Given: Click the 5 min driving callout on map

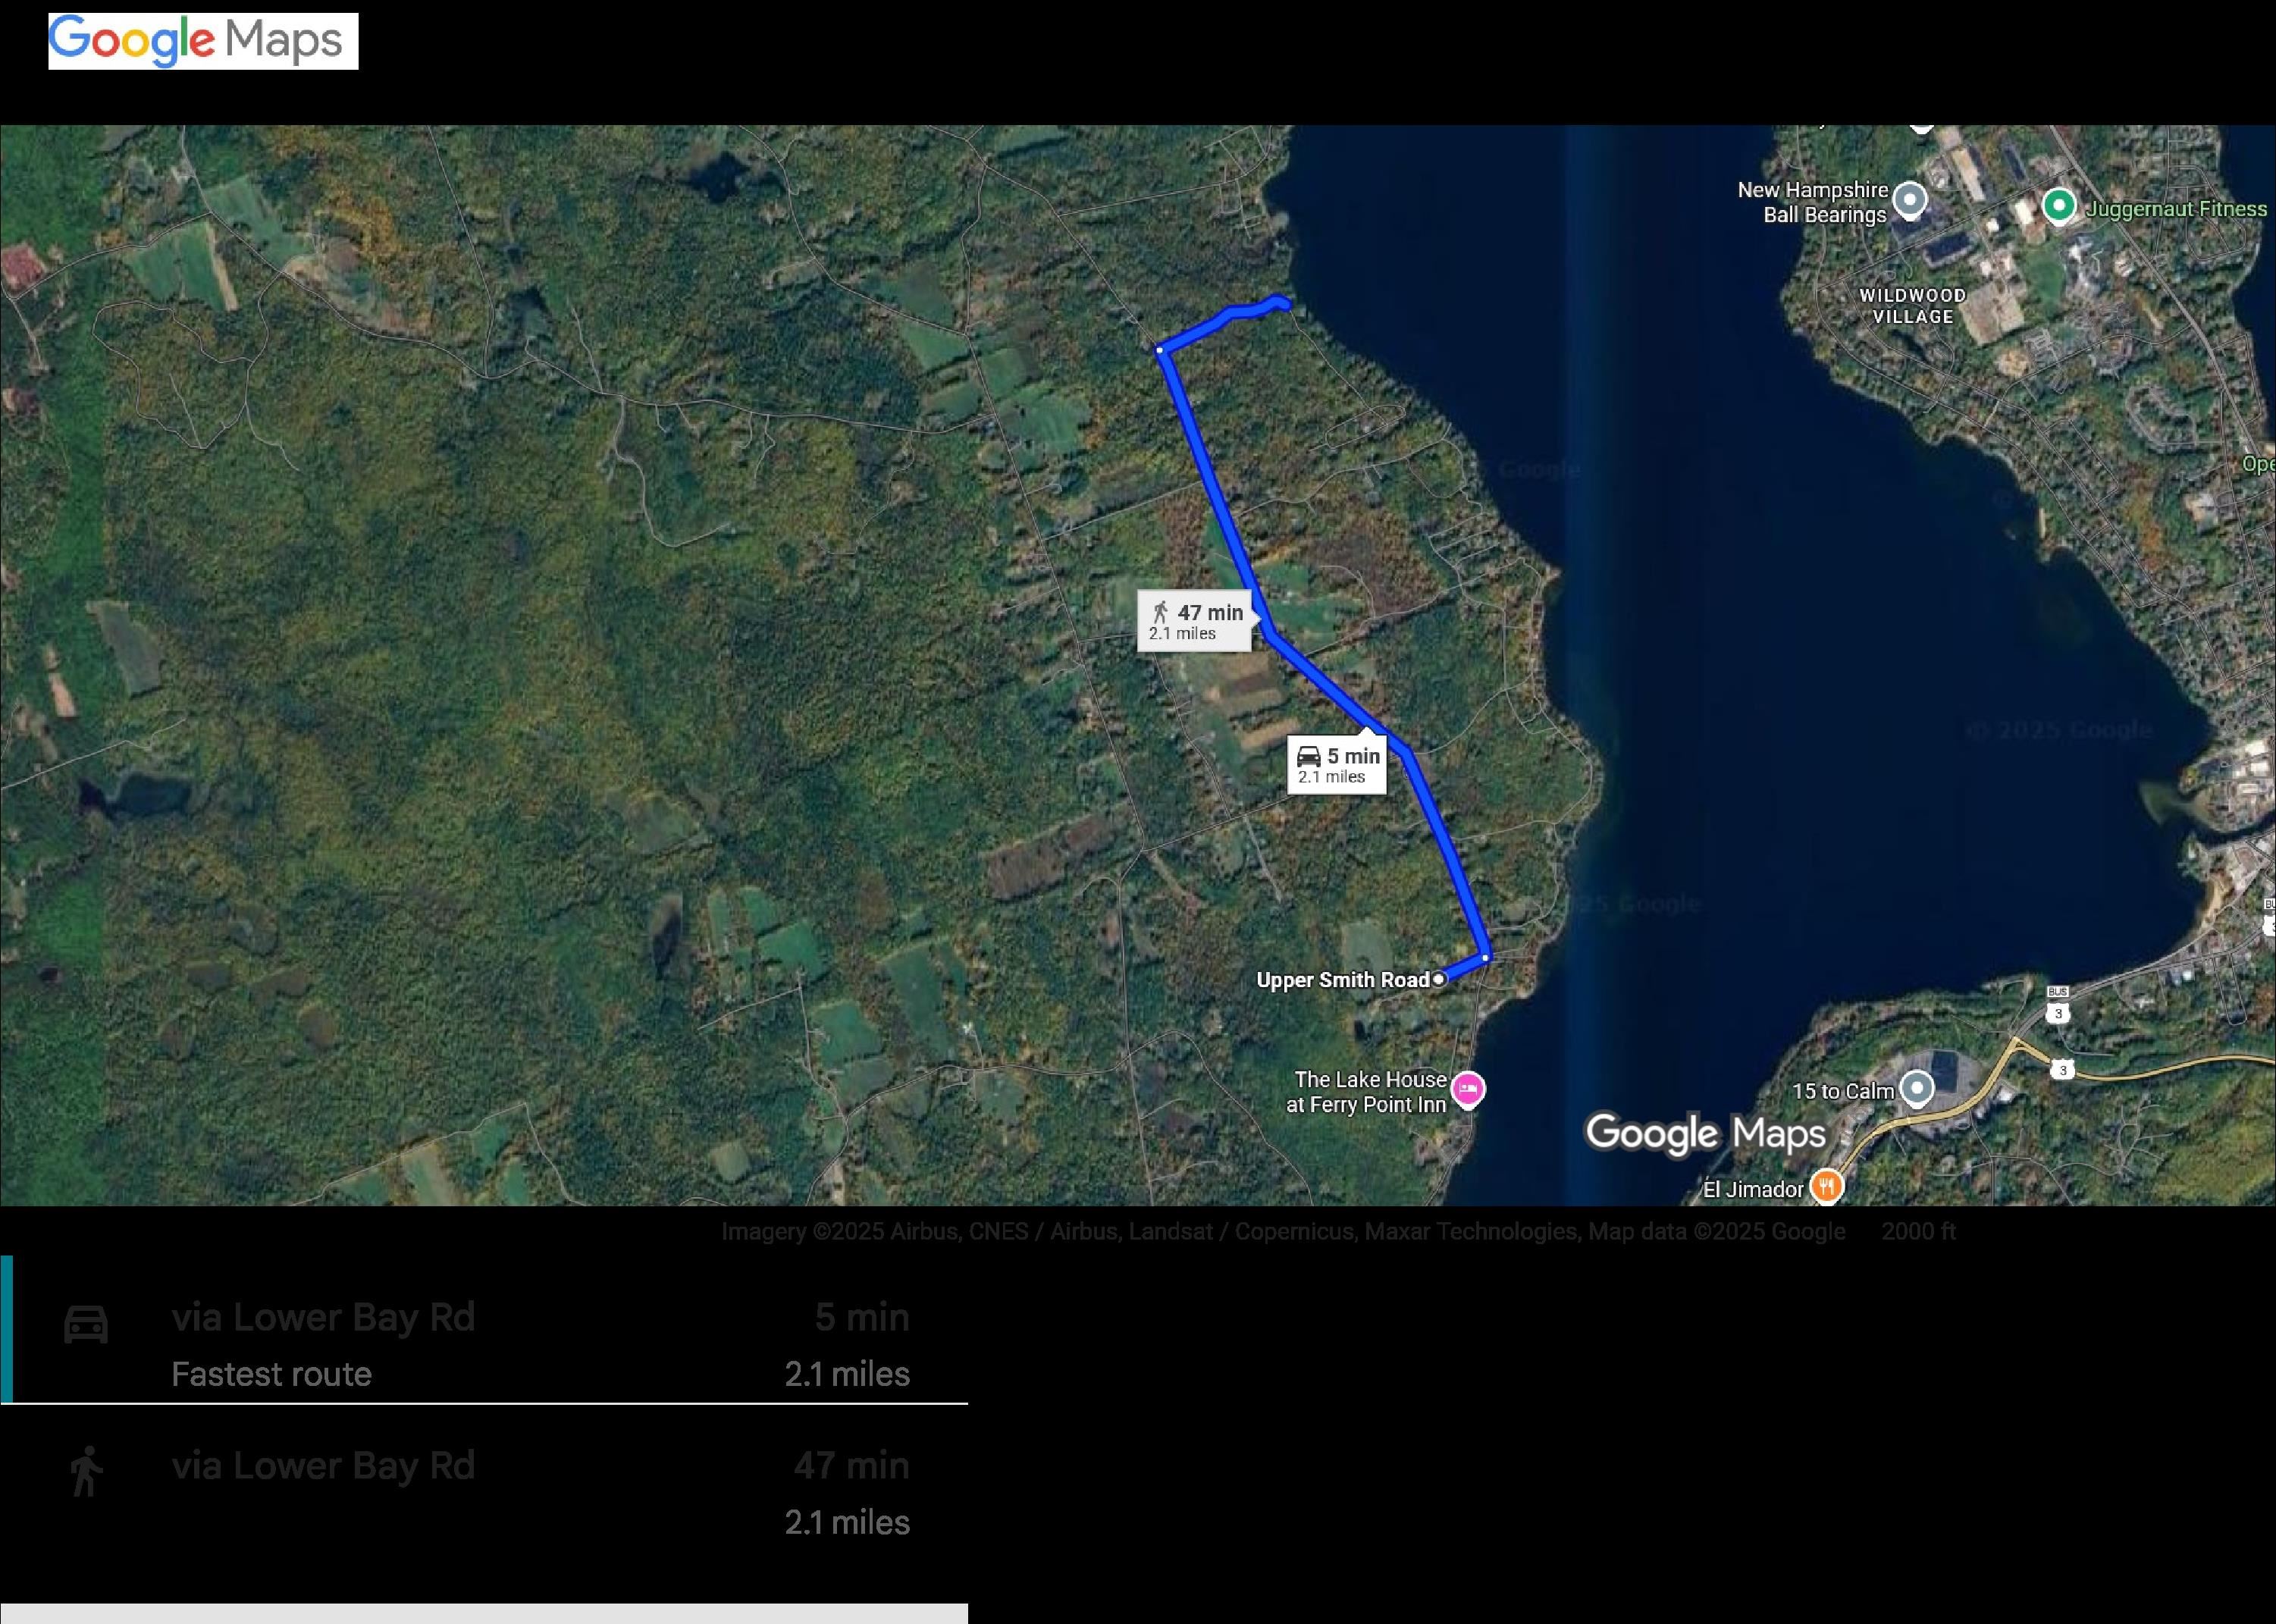Looking at the screenshot, I should coord(1337,765).
